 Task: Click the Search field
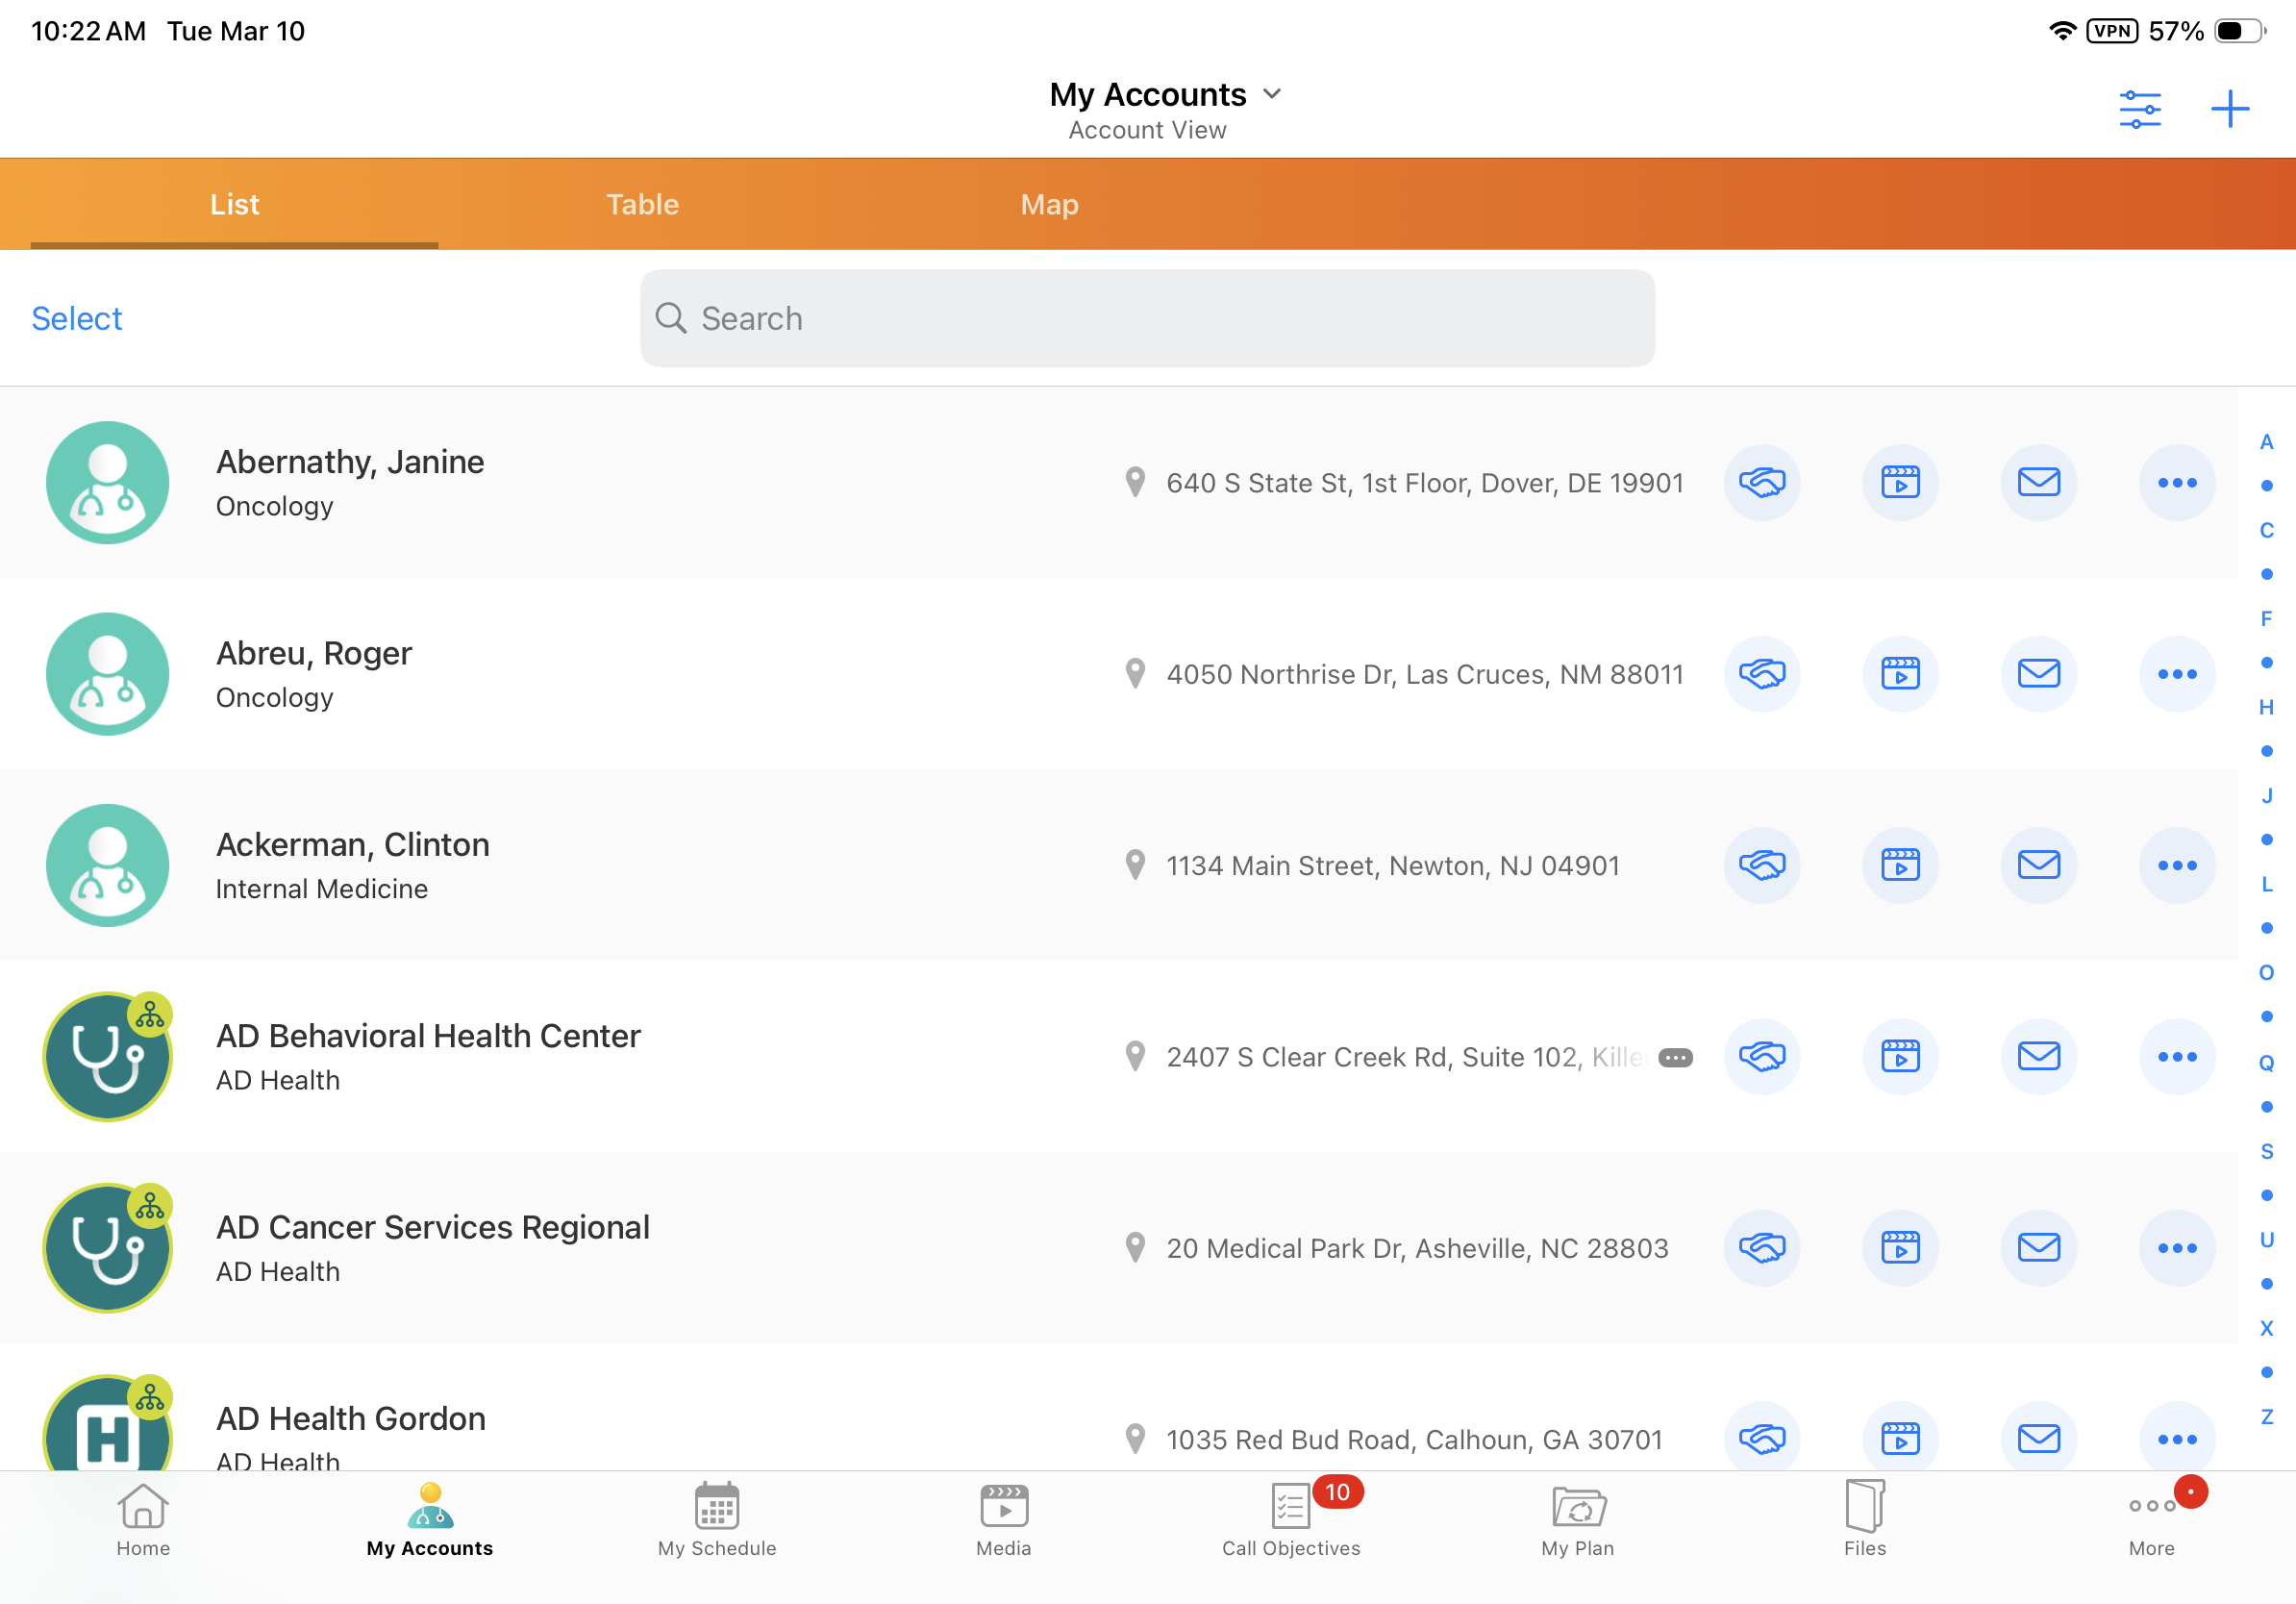point(1147,319)
